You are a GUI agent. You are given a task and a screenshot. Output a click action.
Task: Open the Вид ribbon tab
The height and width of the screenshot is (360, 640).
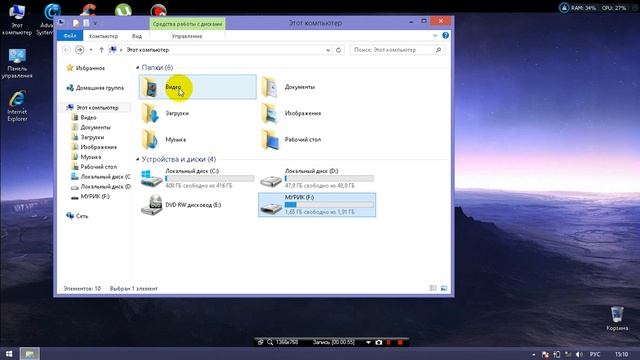tap(137, 36)
